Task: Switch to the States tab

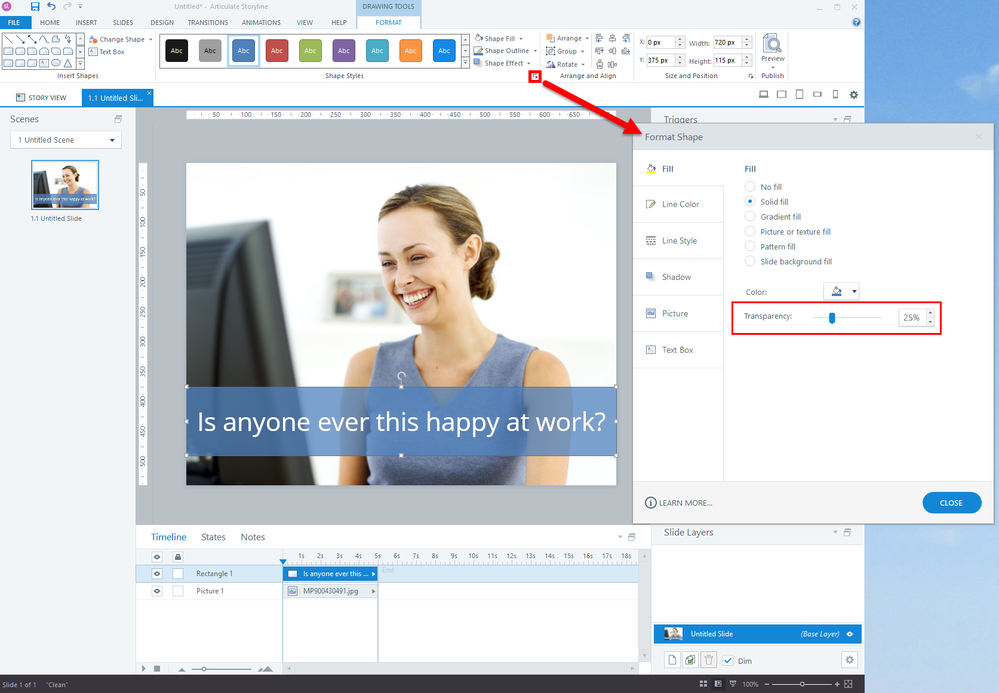Action: 213,537
